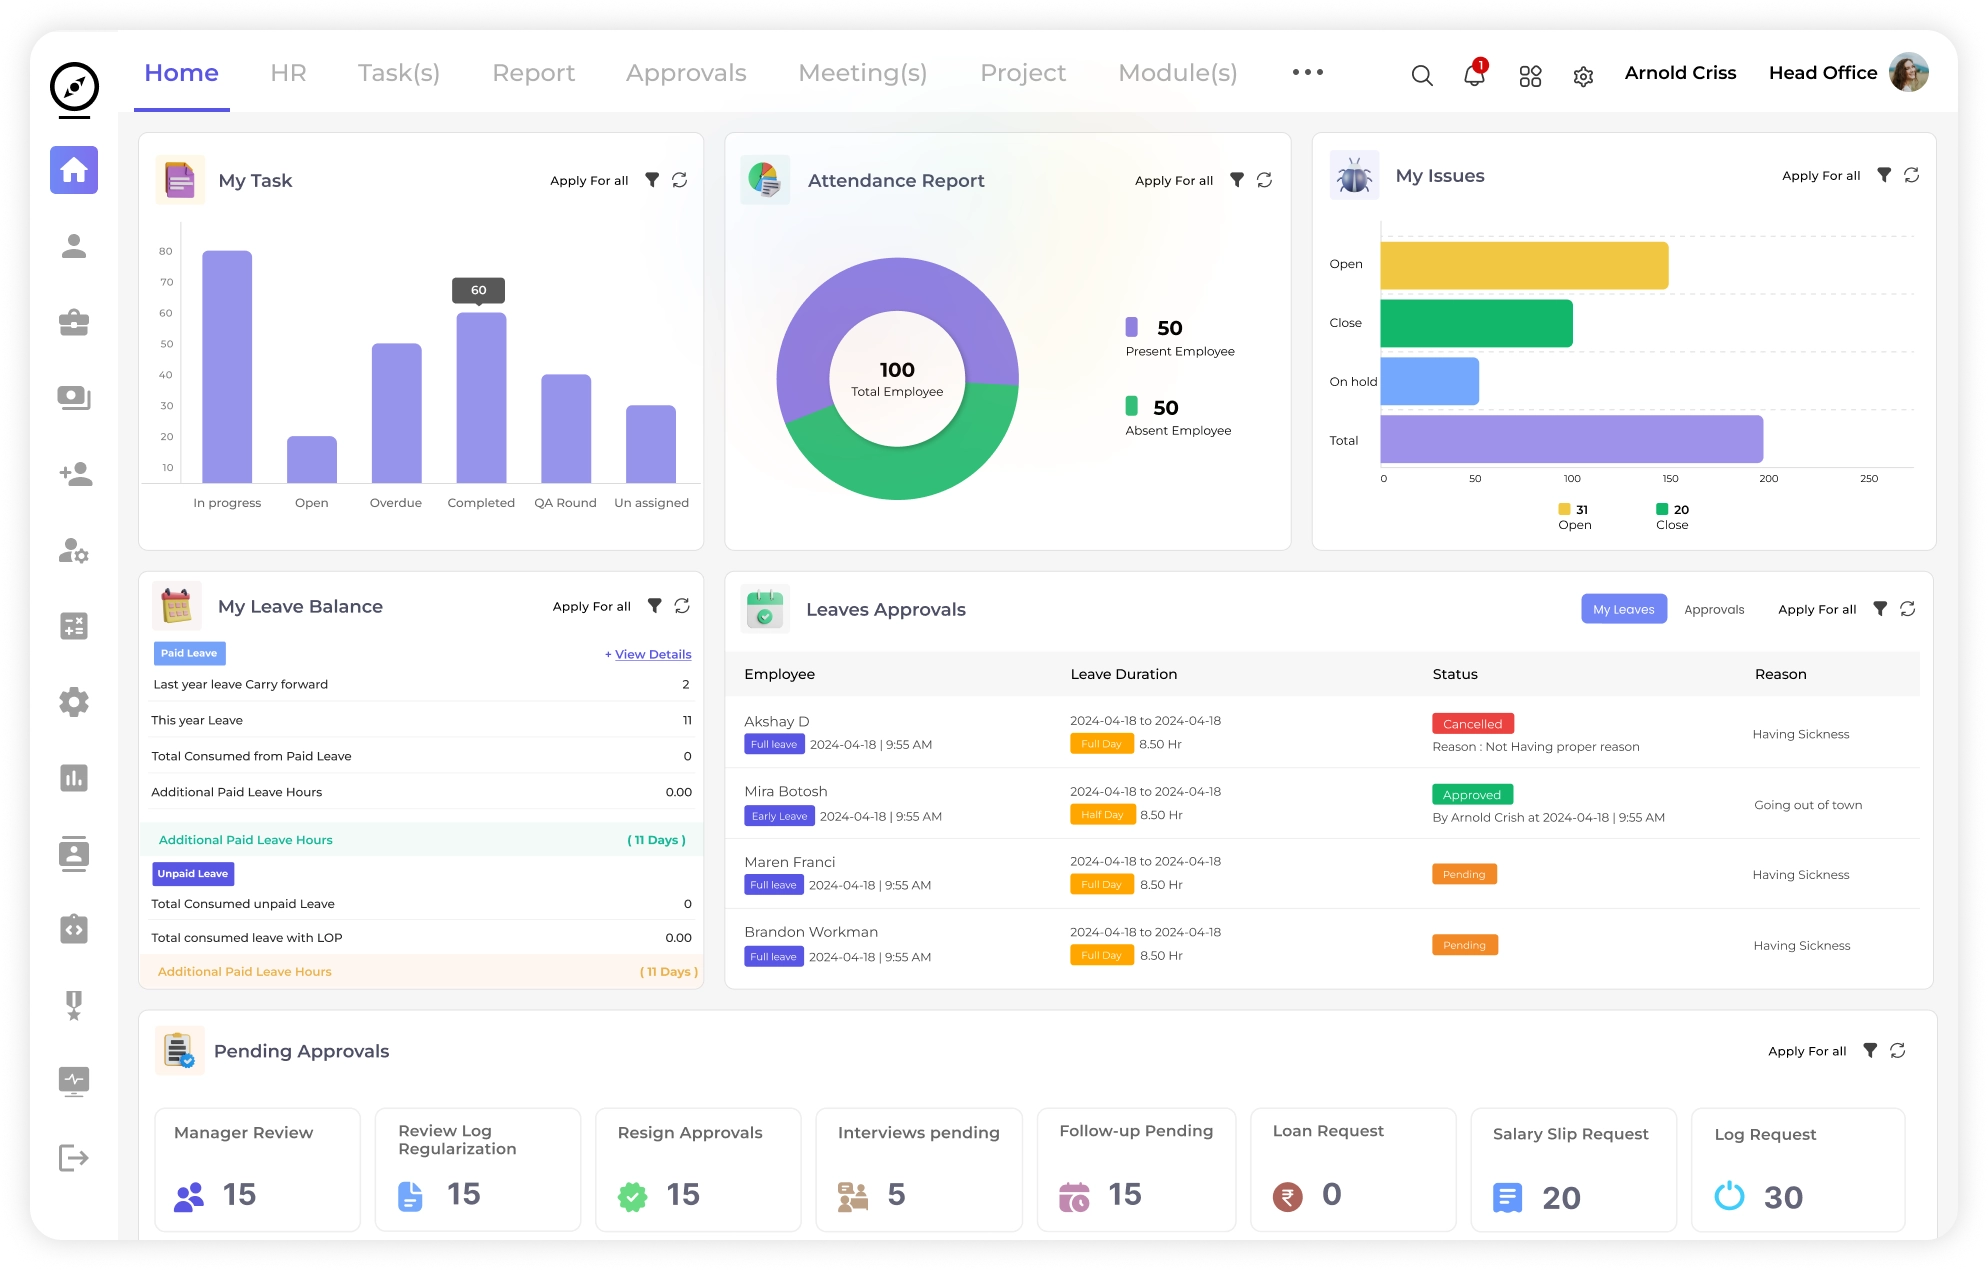Open the Employee profile sidebar icon
This screenshot has height=1270, width=1988.
coord(74,246)
